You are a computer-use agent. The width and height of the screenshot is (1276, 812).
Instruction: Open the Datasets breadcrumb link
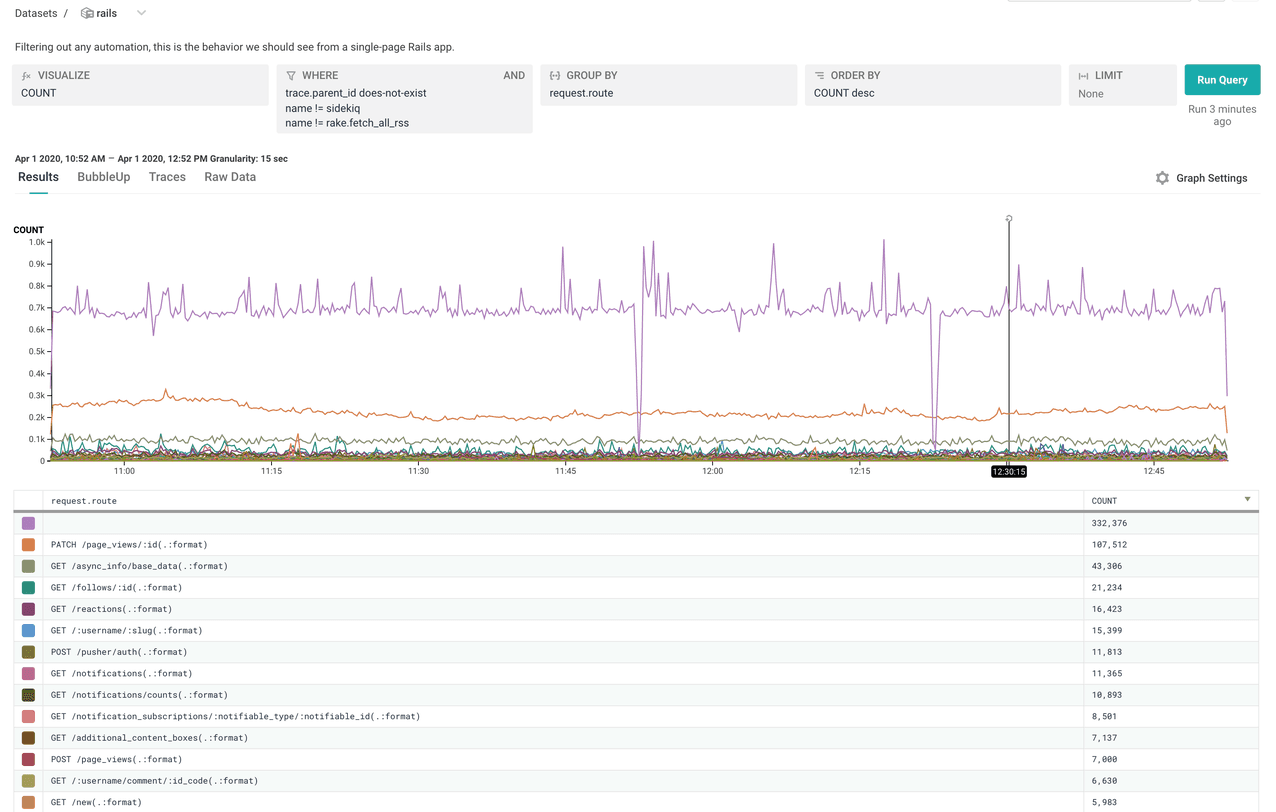pos(36,13)
